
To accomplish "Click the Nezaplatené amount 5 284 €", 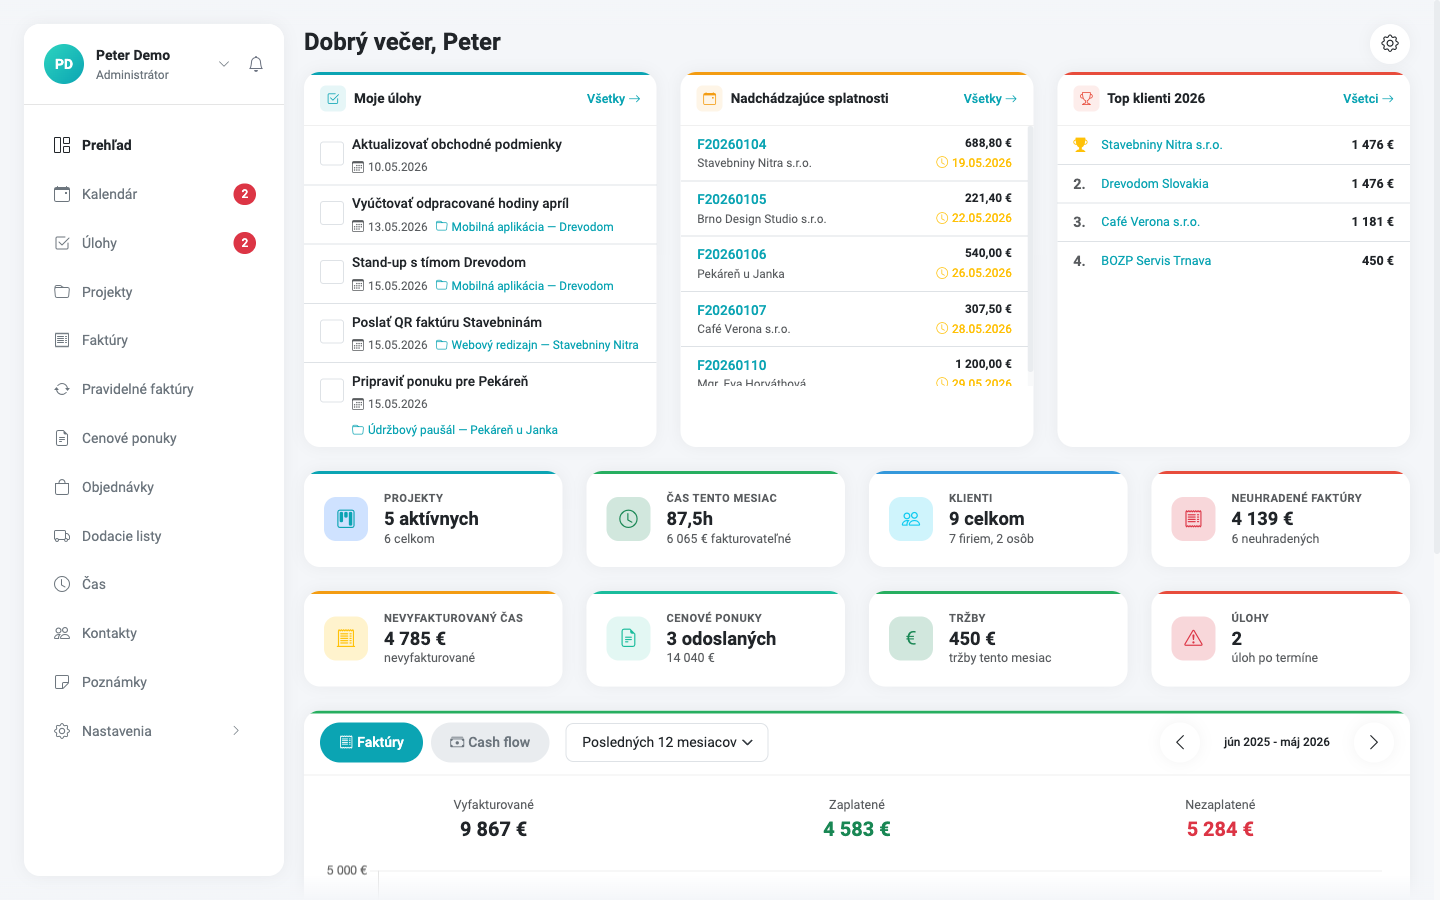I will pyautogui.click(x=1220, y=829).
